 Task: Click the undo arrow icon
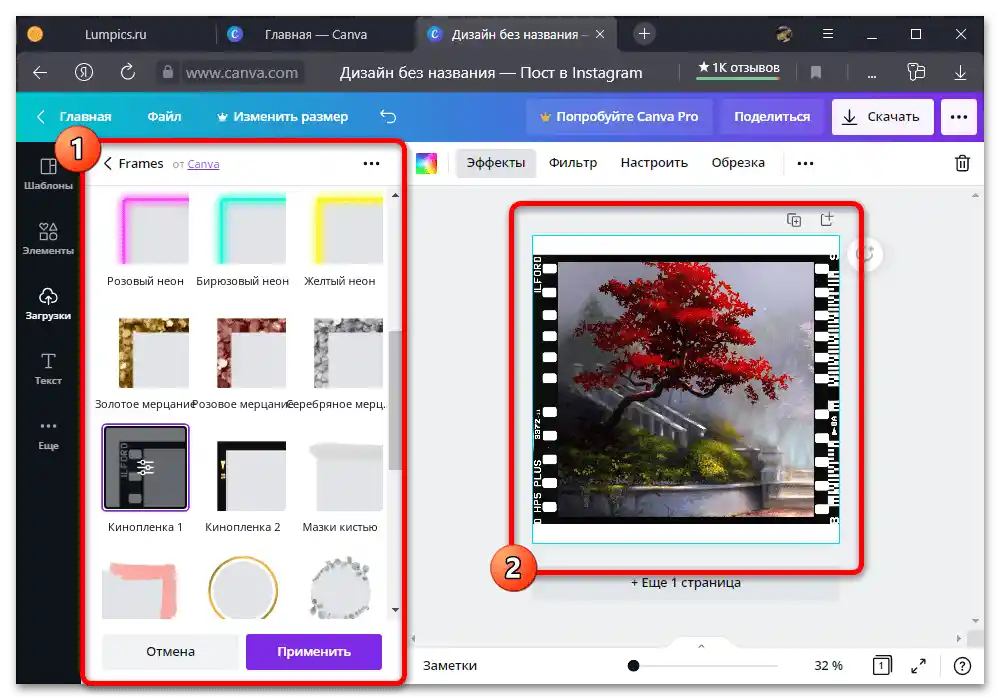pos(388,117)
